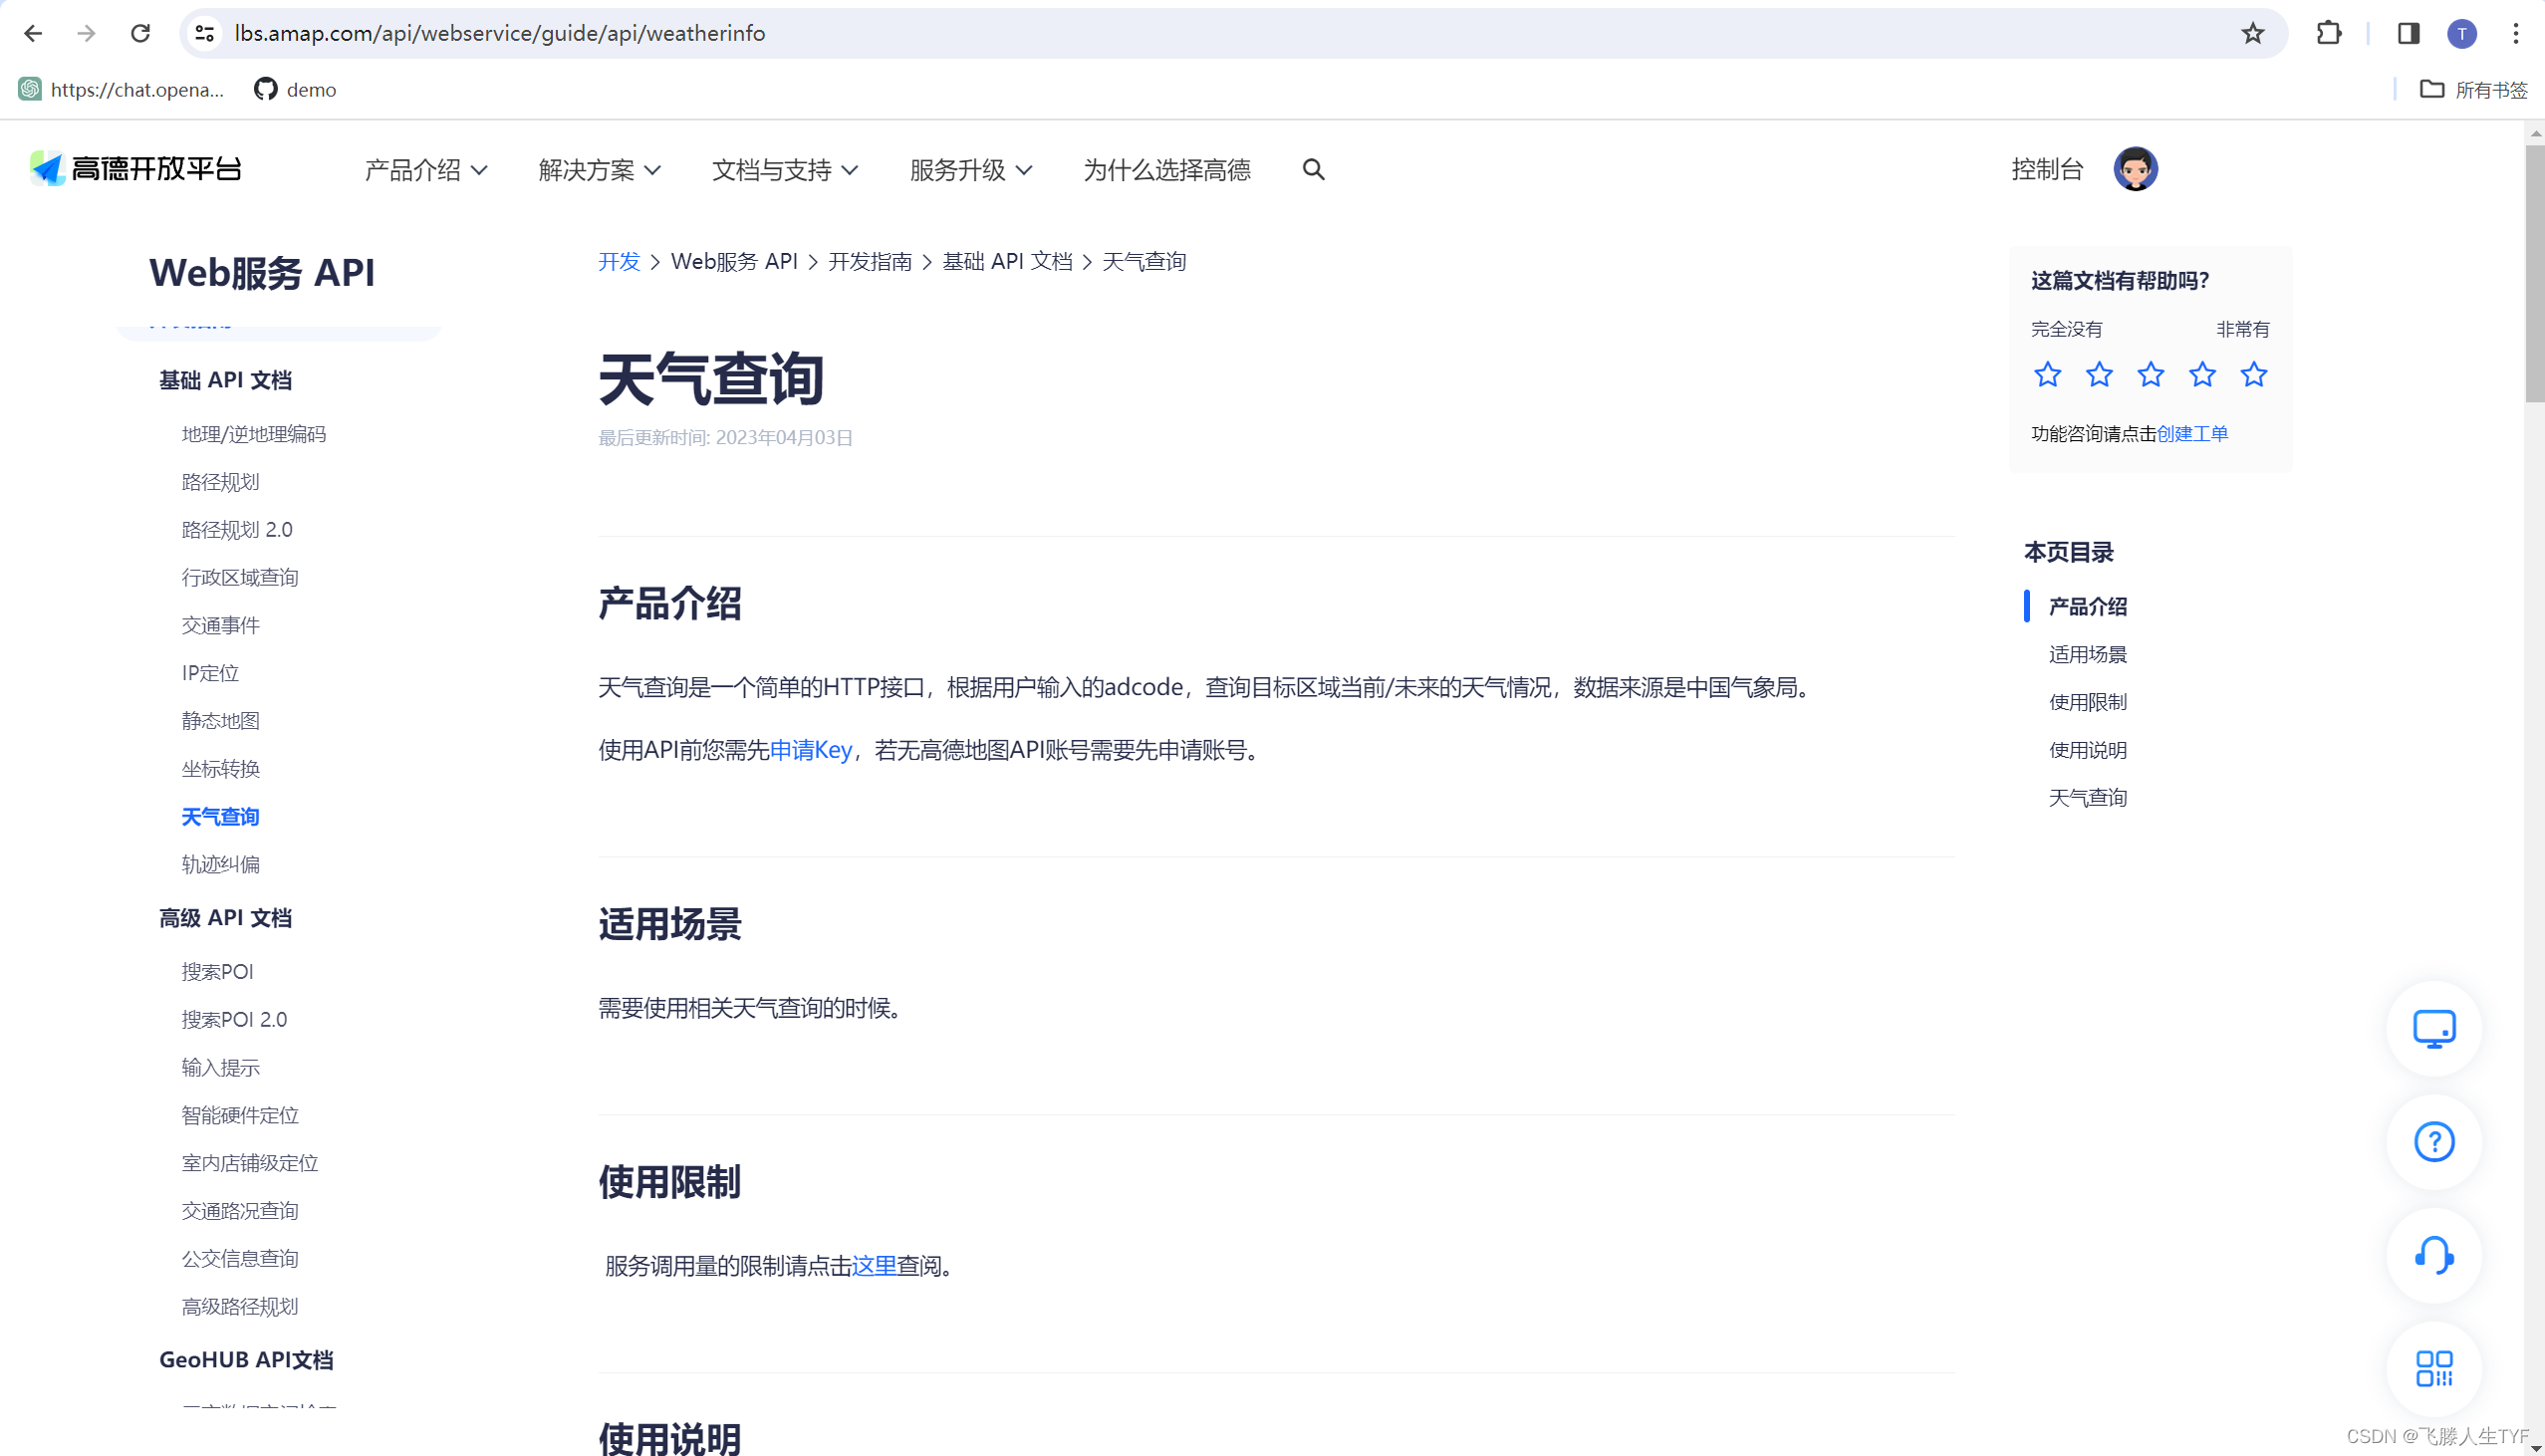This screenshot has width=2545, height=1456.
Task: Open the browser extensions puzzle icon
Action: [x=2328, y=34]
